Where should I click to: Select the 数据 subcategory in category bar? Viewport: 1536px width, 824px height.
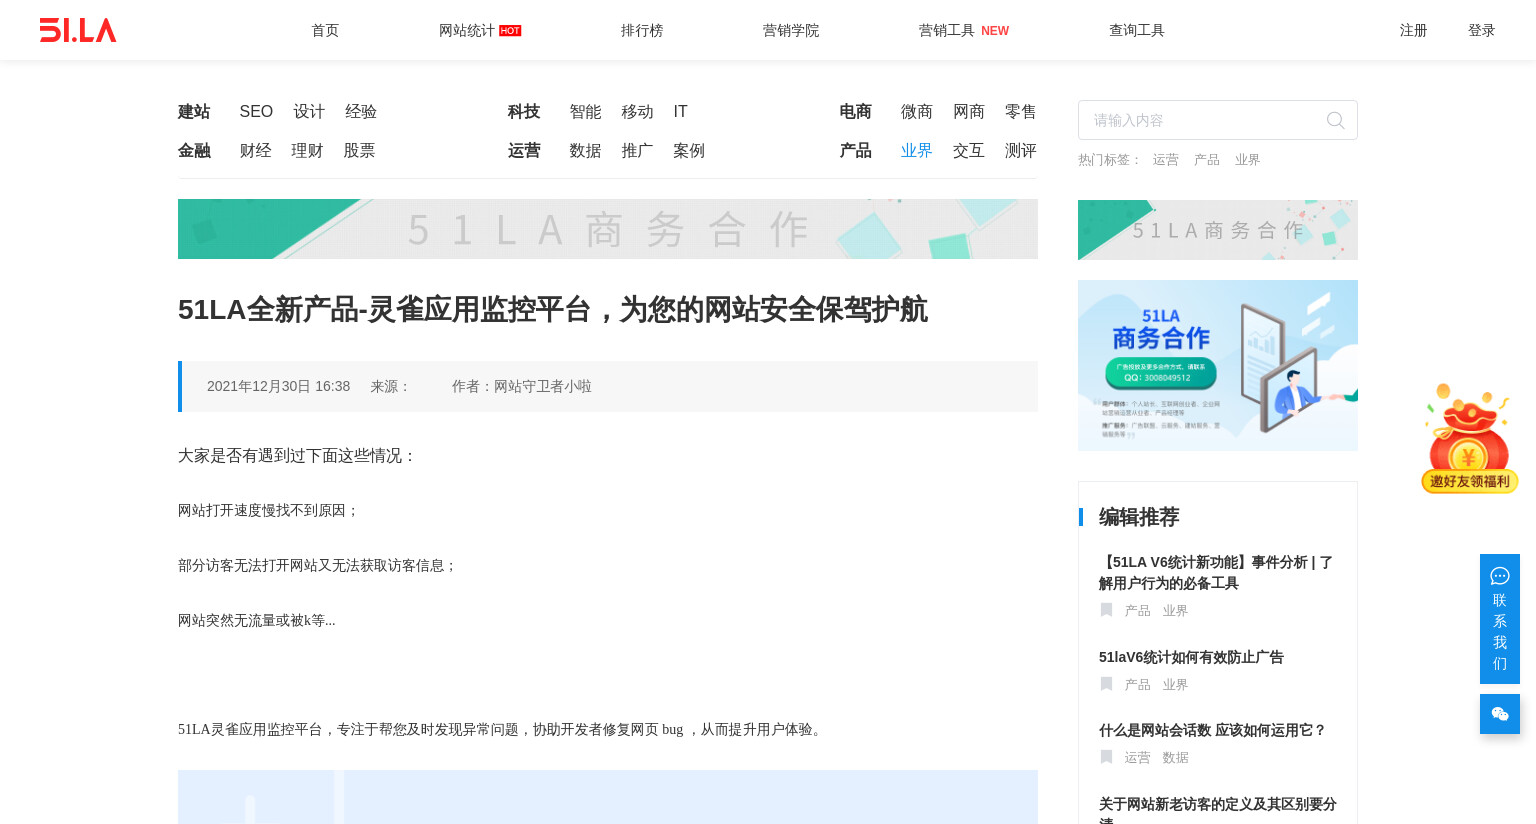coord(585,151)
